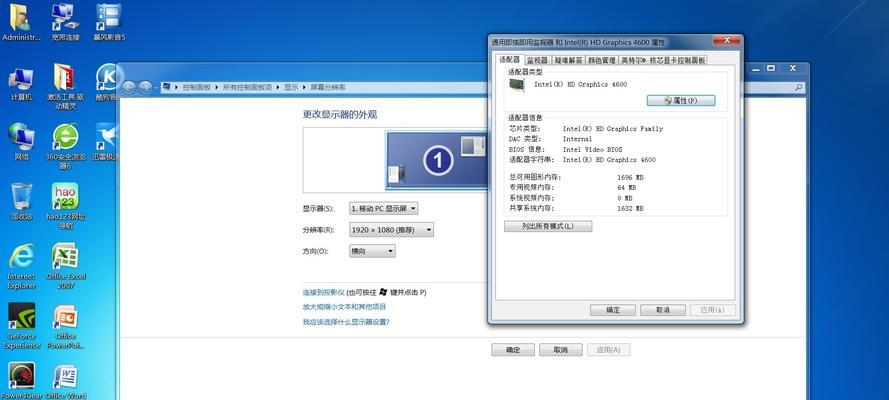Screen dimensions: 889x400
Task: Maximize the 屏幕分辨率 Control Panel window
Action: tap(771, 68)
